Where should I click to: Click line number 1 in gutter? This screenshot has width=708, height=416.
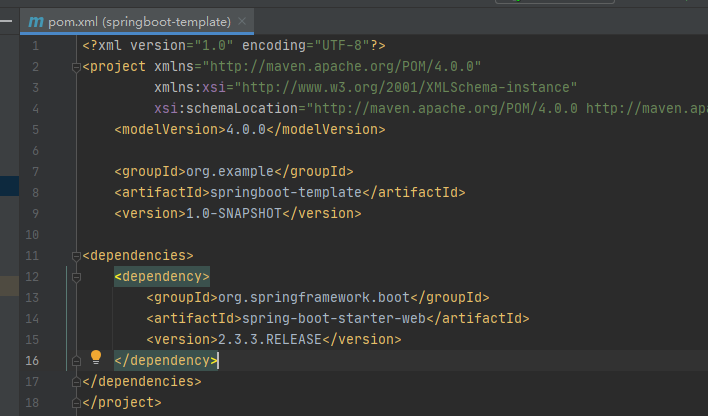pos(35,46)
